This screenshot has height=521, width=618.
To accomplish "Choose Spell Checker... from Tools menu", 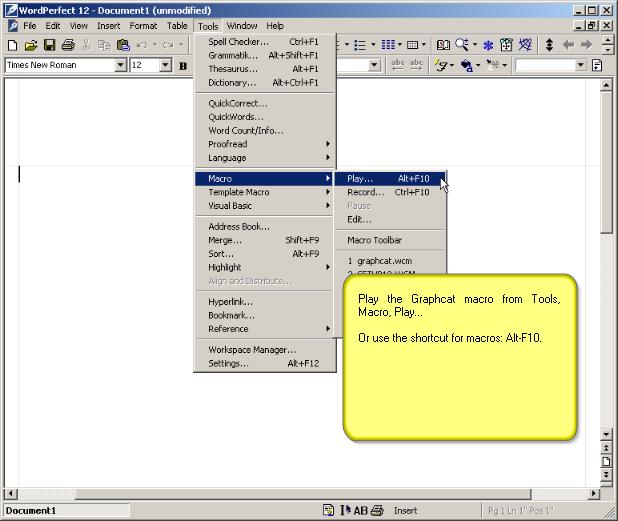I will (264, 42).
